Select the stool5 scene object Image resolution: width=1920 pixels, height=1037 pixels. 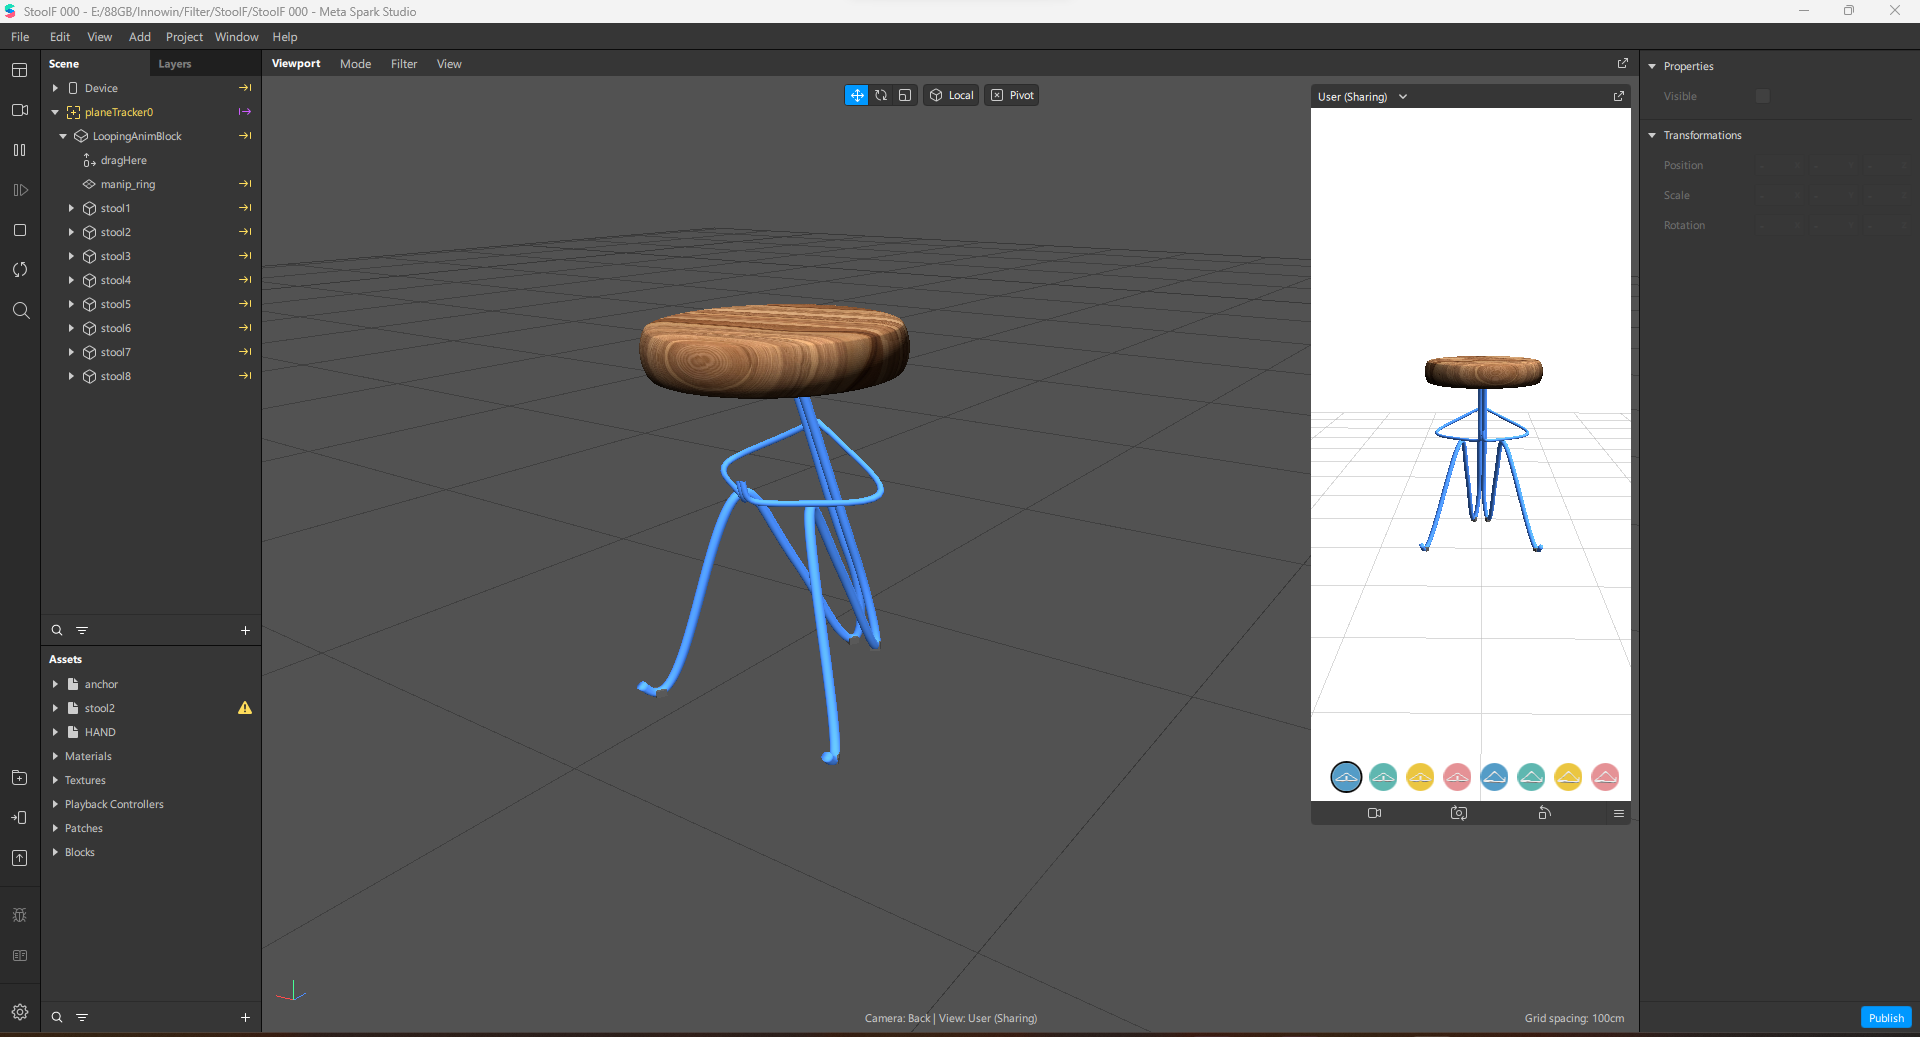click(115, 304)
